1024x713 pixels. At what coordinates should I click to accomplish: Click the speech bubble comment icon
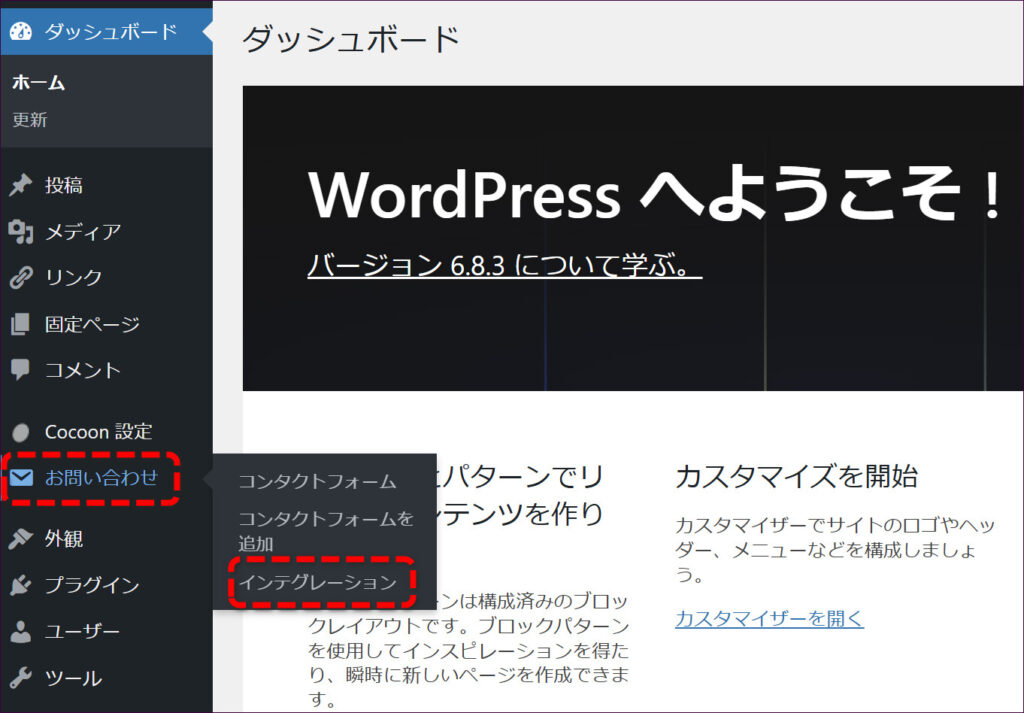[21, 370]
